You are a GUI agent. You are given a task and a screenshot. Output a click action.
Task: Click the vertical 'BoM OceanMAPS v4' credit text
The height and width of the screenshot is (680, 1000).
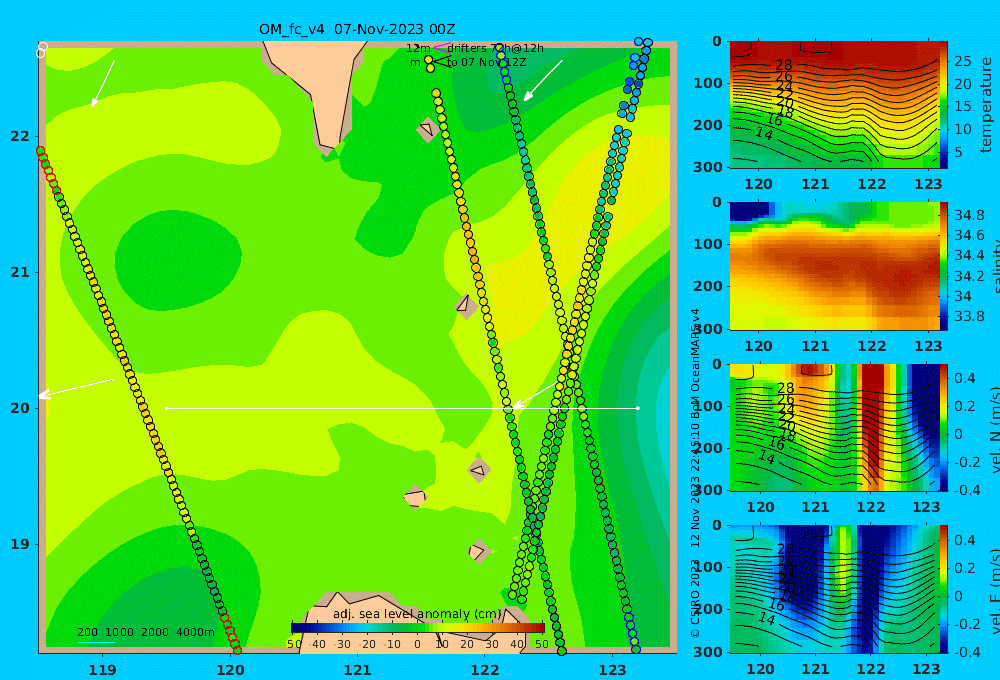tap(695, 364)
